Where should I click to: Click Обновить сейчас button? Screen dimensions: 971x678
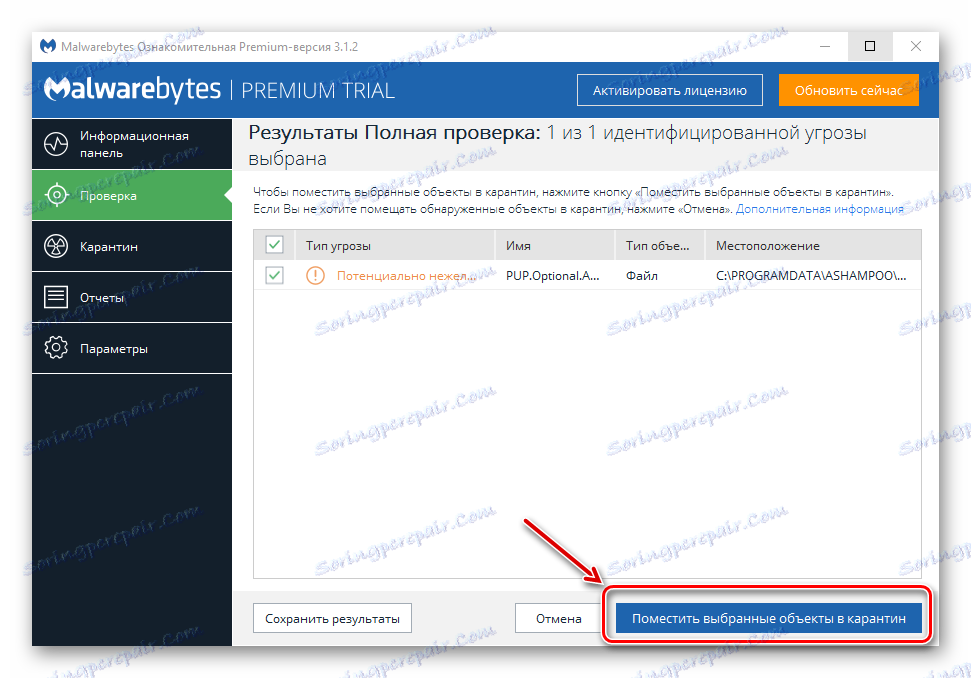pyautogui.click(x=848, y=90)
